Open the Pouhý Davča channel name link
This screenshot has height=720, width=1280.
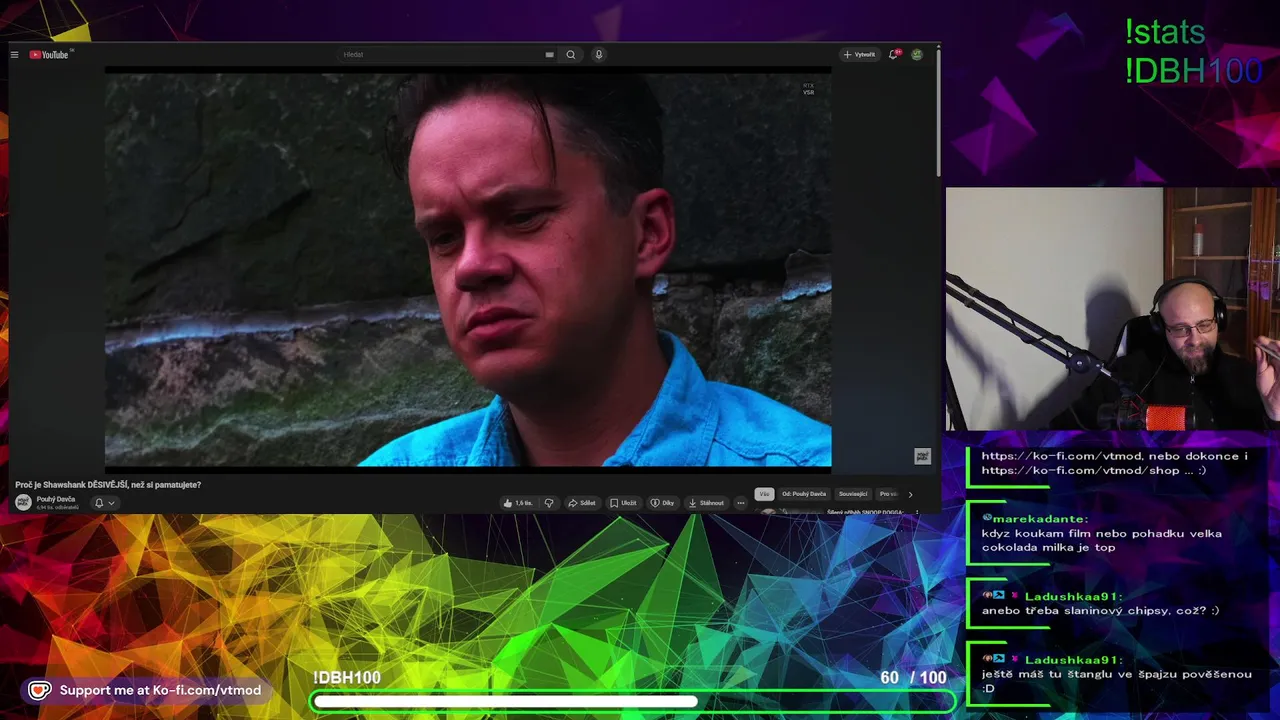tap(56, 499)
